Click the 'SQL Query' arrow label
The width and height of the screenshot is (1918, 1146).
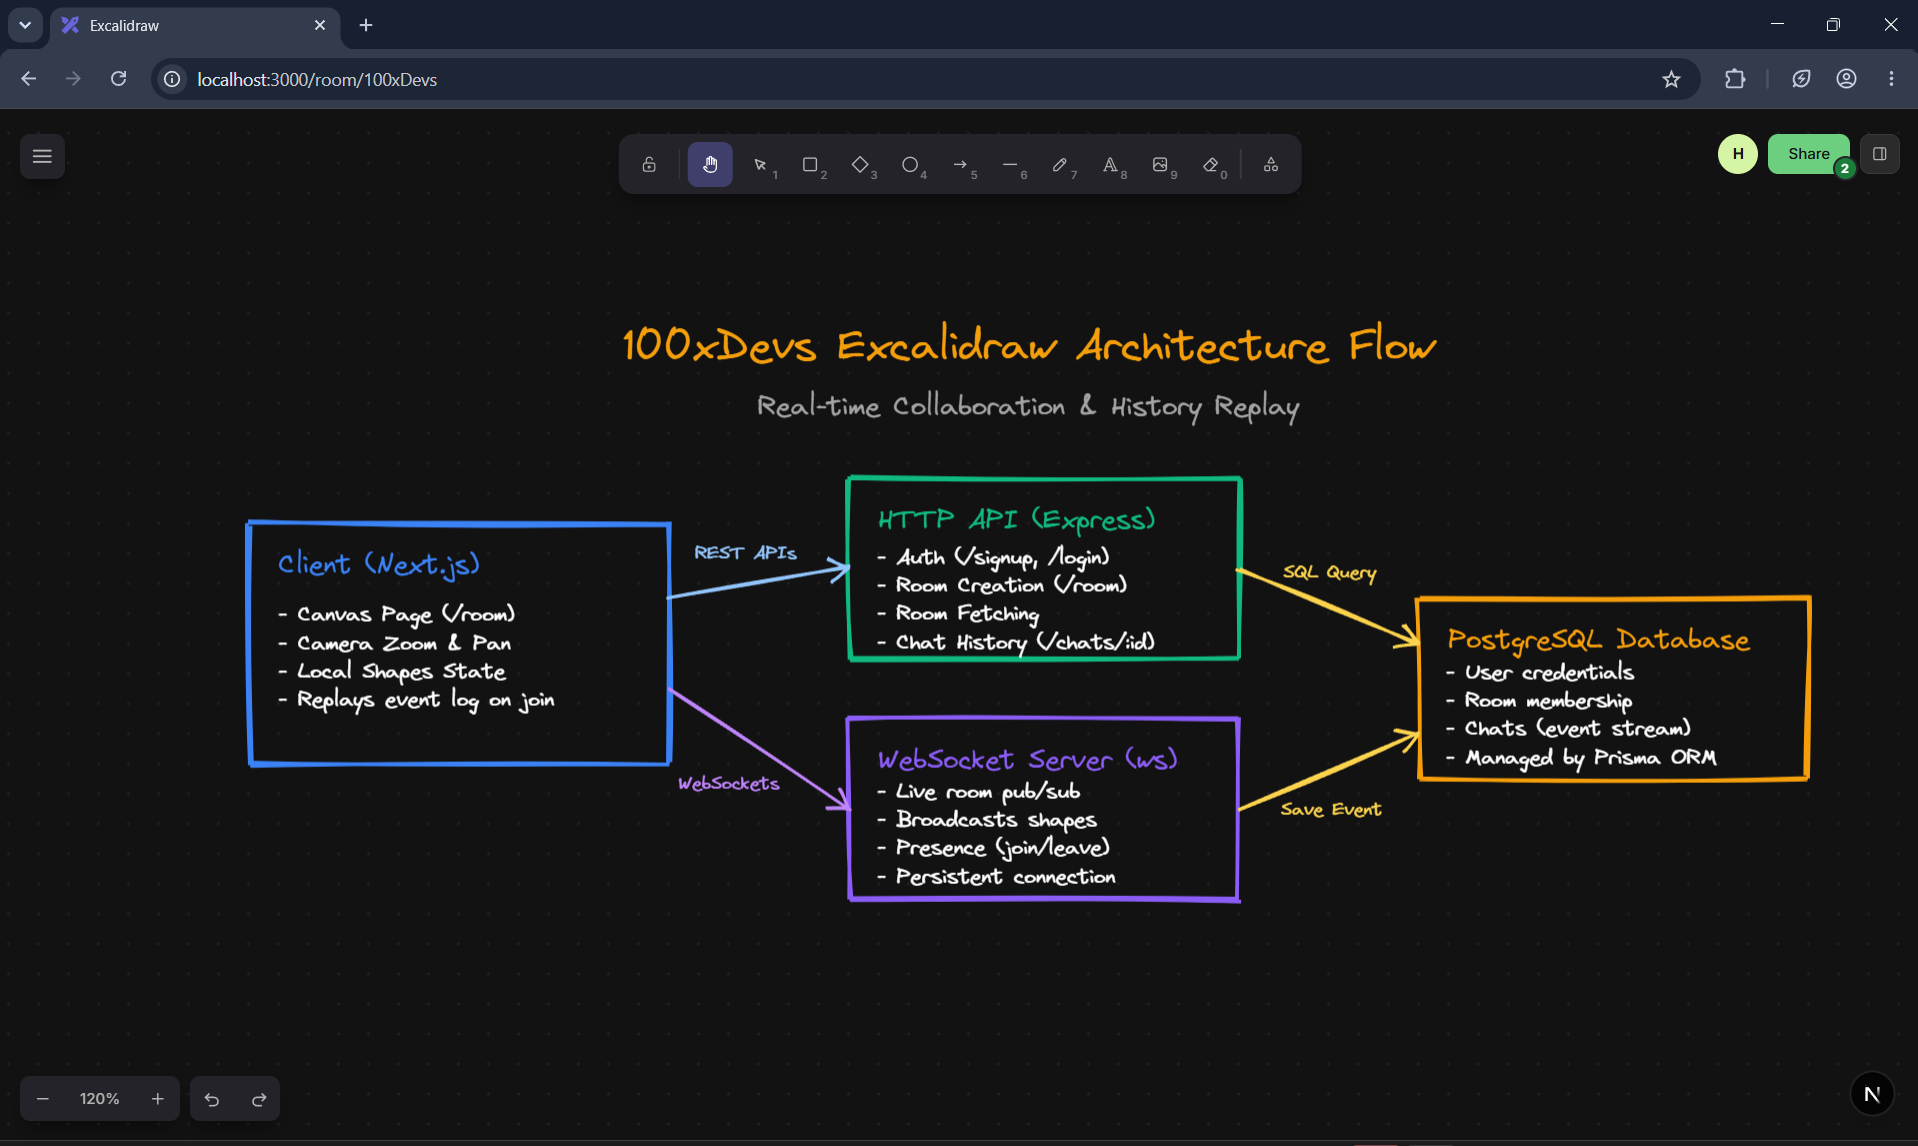click(1330, 572)
